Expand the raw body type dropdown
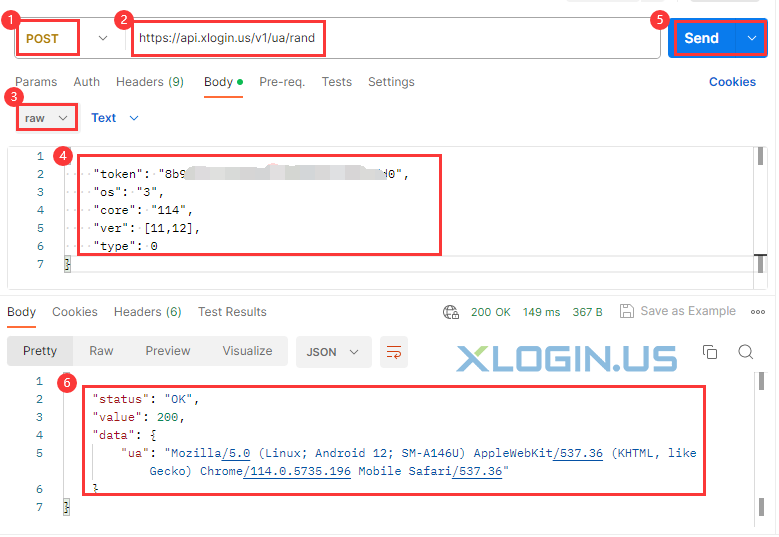Screen dimensions: 779x537 coord(46,118)
